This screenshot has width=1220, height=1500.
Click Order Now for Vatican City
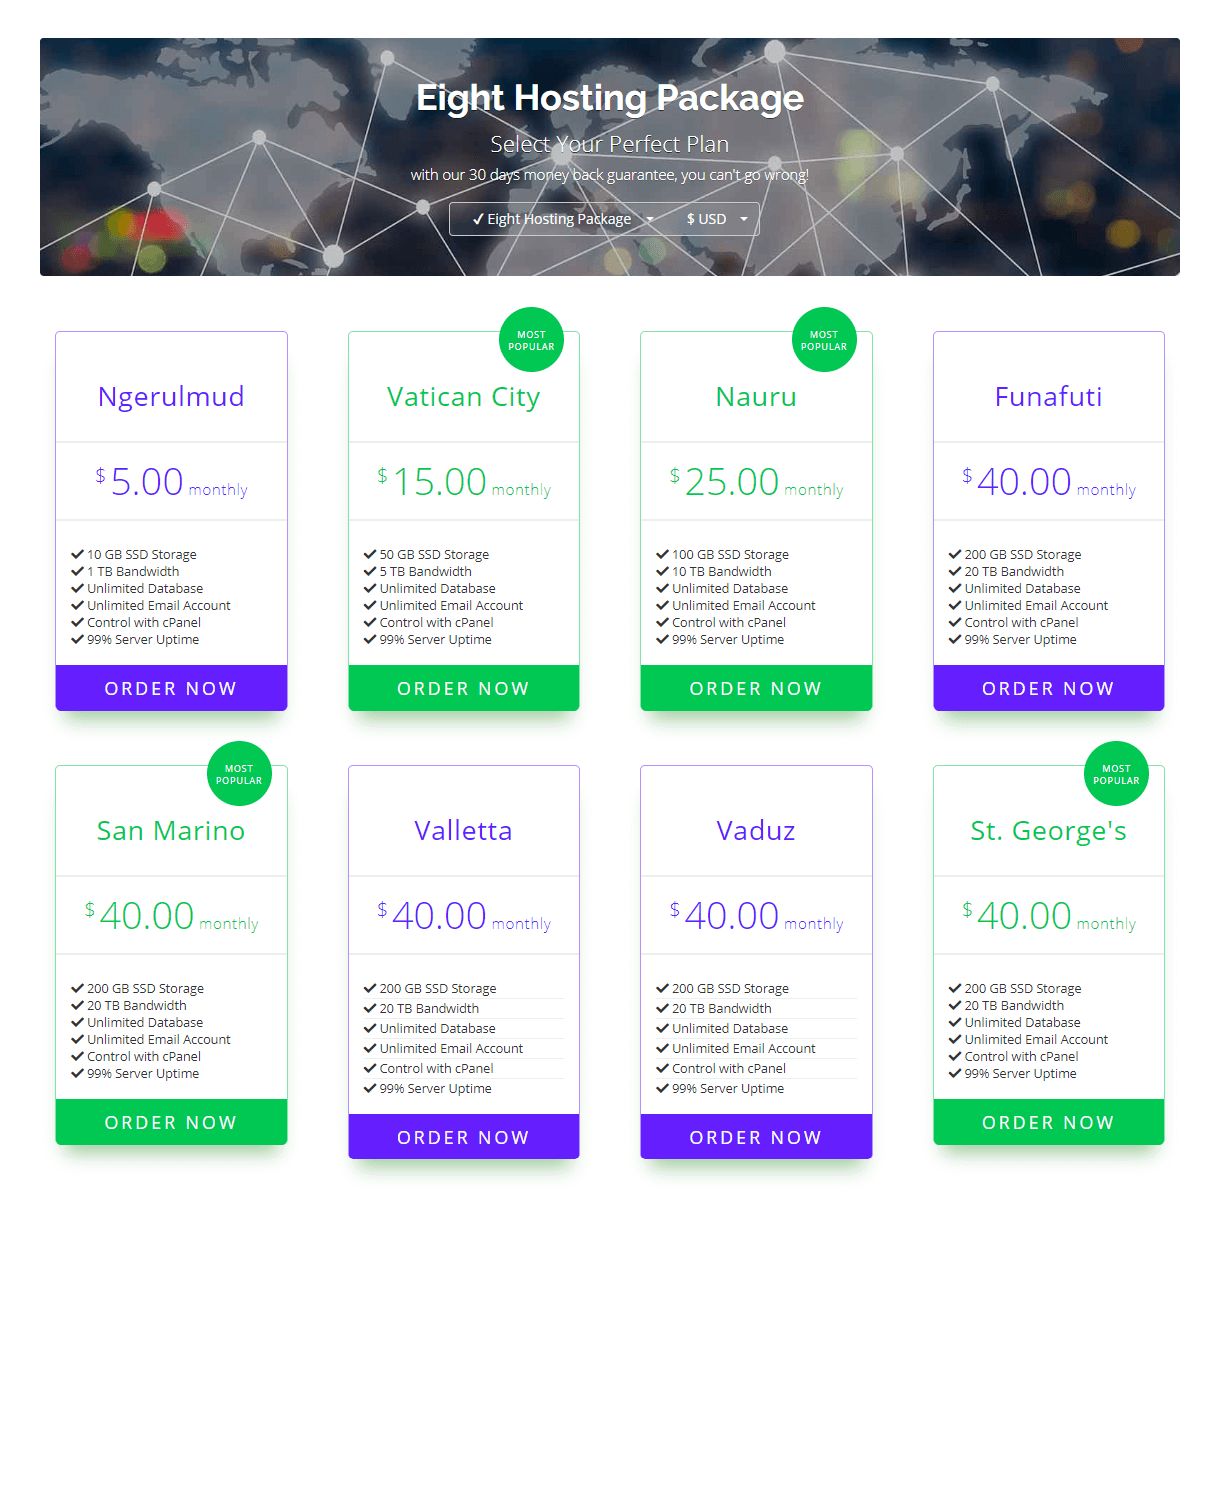pyautogui.click(x=463, y=688)
